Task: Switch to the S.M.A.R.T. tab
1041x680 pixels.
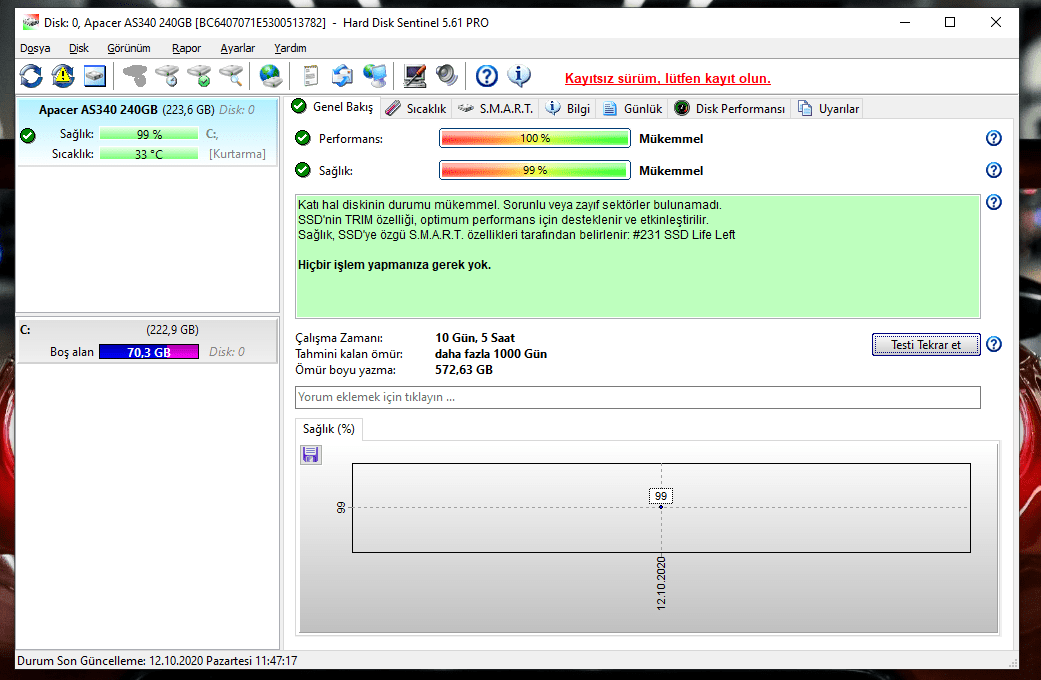Action: pyautogui.click(x=495, y=108)
